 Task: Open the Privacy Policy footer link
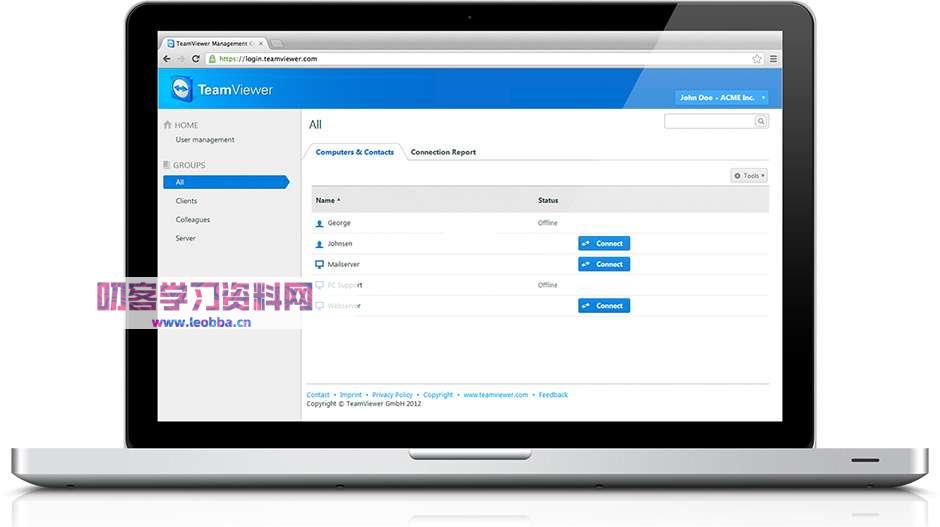point(392,395)
